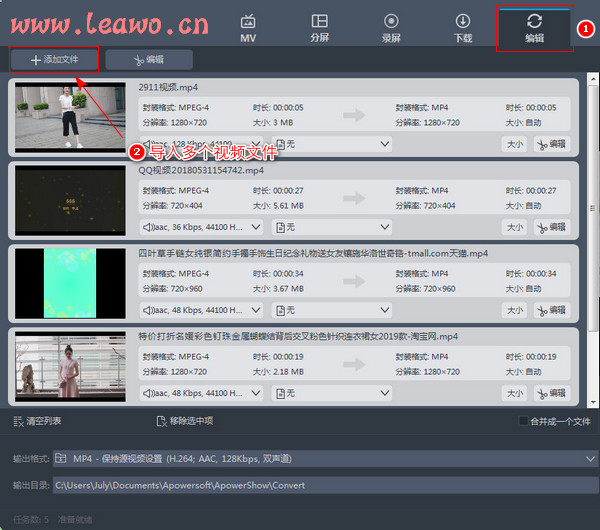Select the 特价打折 pink dress video thumbnail

click(70, 366)
